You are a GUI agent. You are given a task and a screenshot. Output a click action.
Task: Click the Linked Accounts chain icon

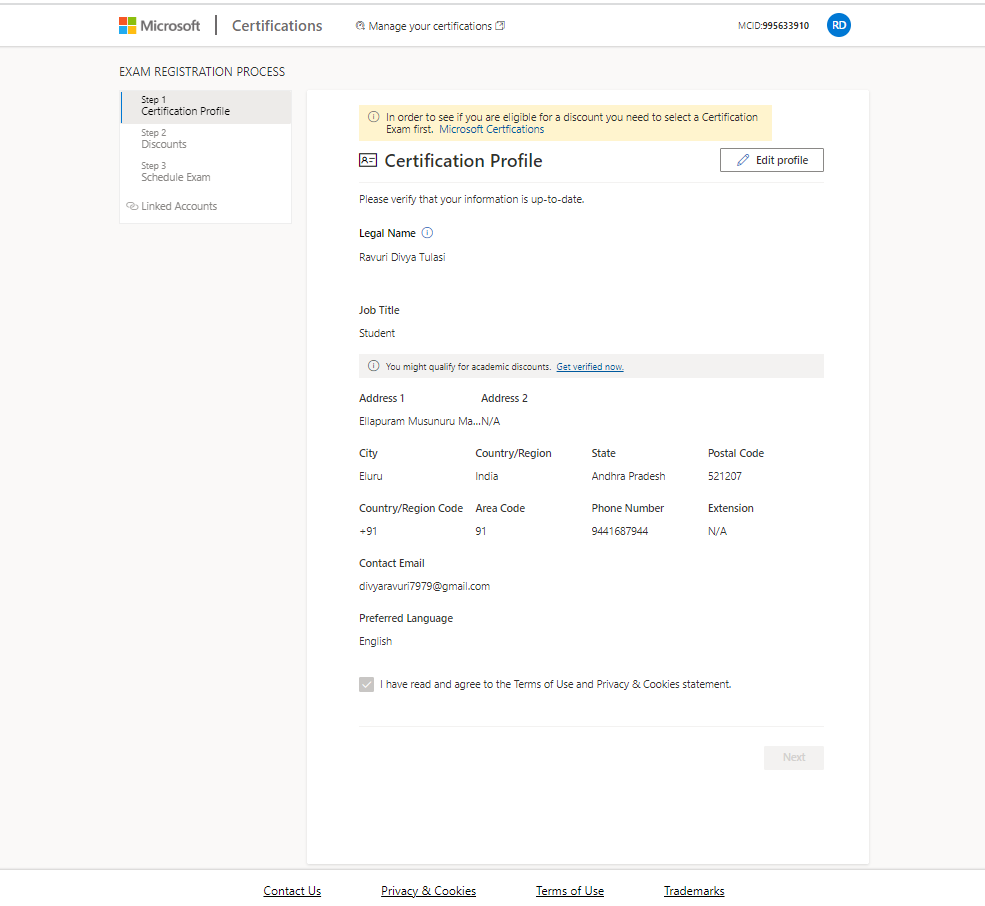pos(132,206)
